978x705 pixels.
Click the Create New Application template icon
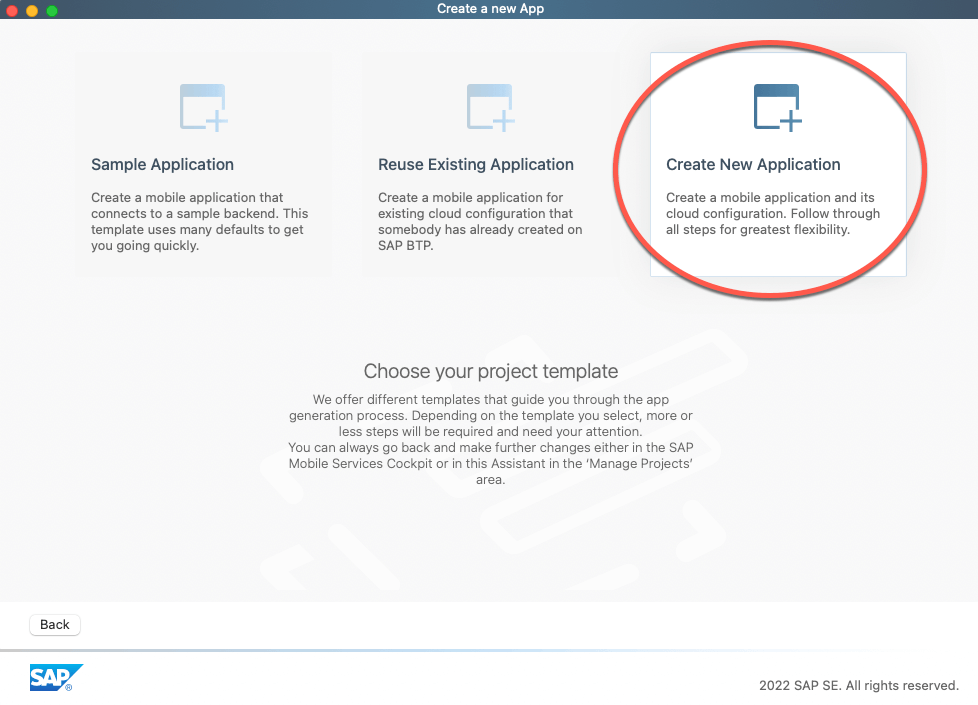[x=778, y=108]
